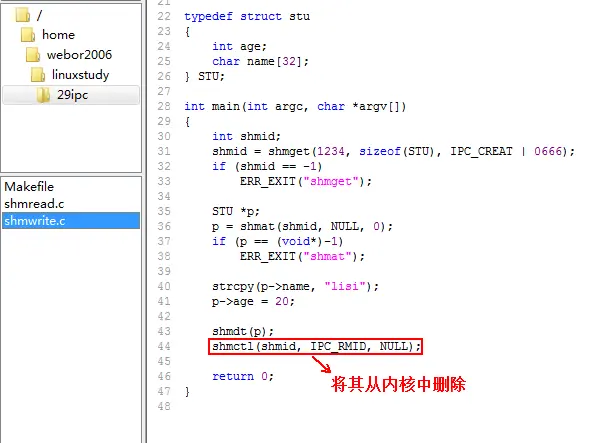600x443 pixels.
Task: Click the 'int age;' code line
Action: (240, 46)
